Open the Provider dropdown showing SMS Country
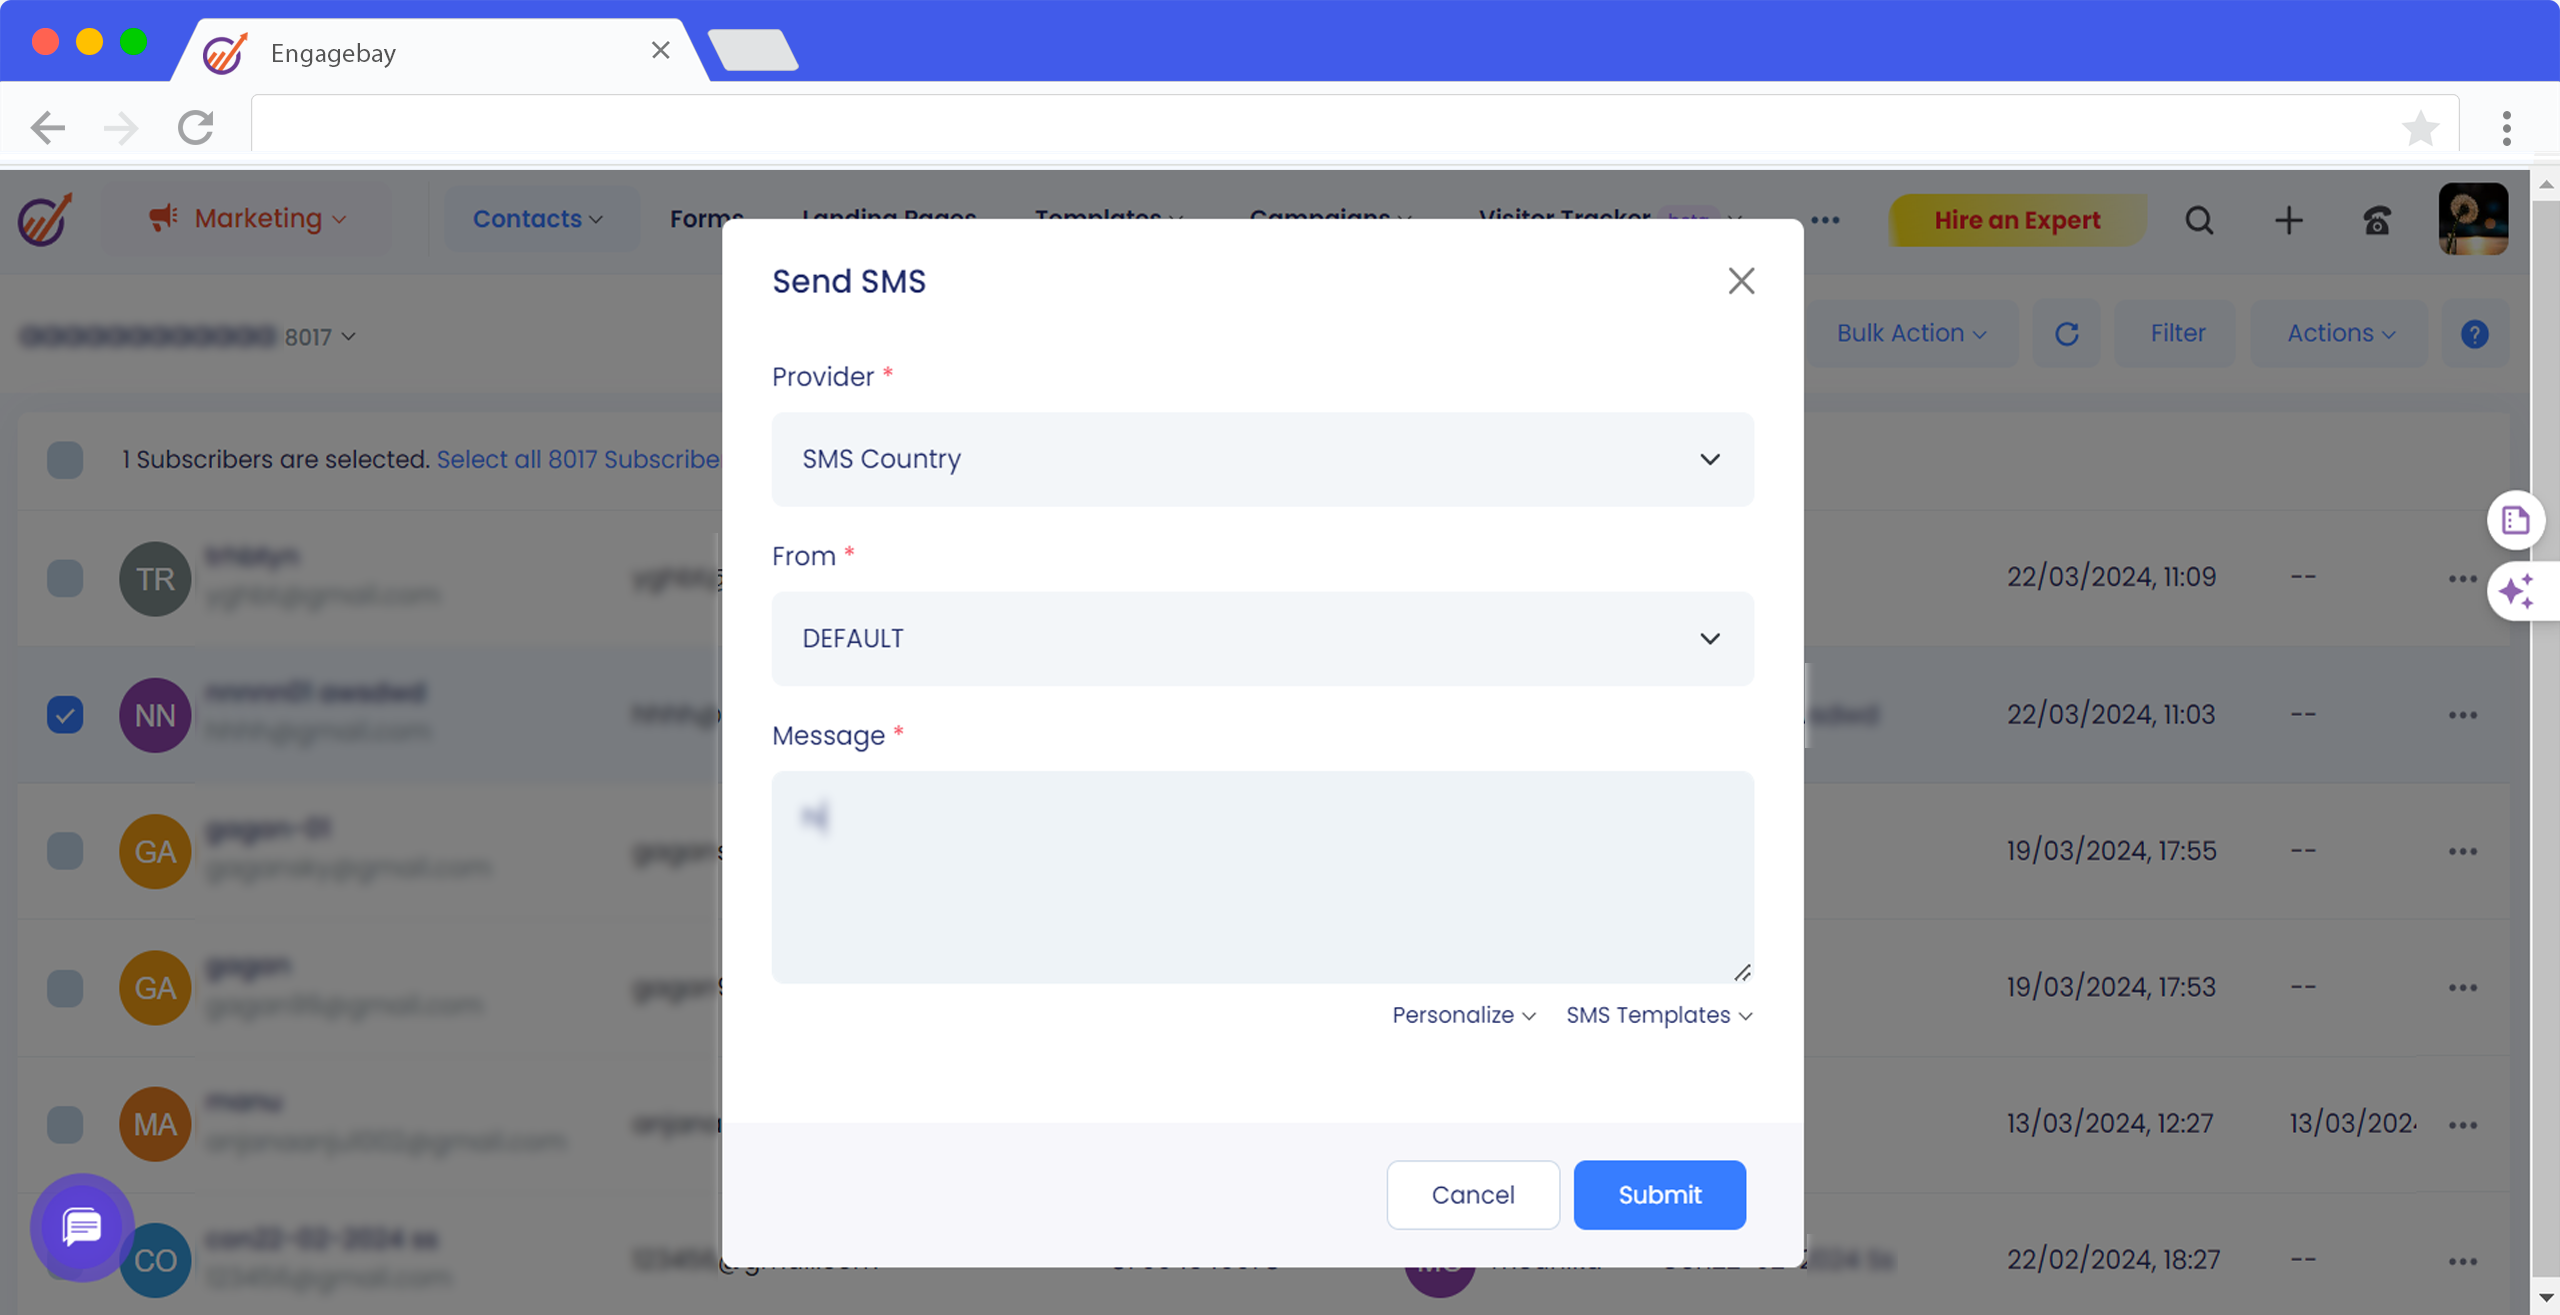This screenshot has height=1315, width=2560. pyautogui.click(x=1262, y=459)
